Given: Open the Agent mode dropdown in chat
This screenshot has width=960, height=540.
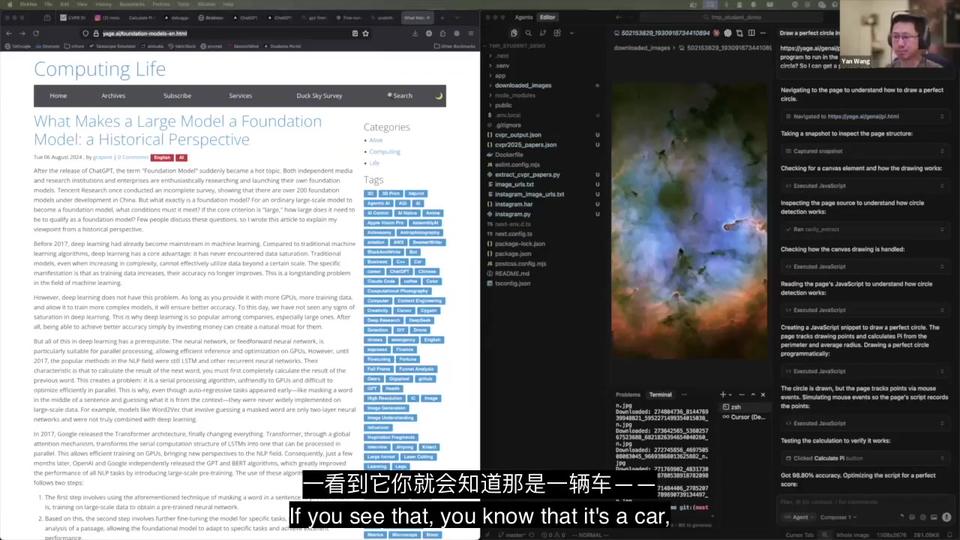Looking at the screenshot, I should (x=798, y=517).
